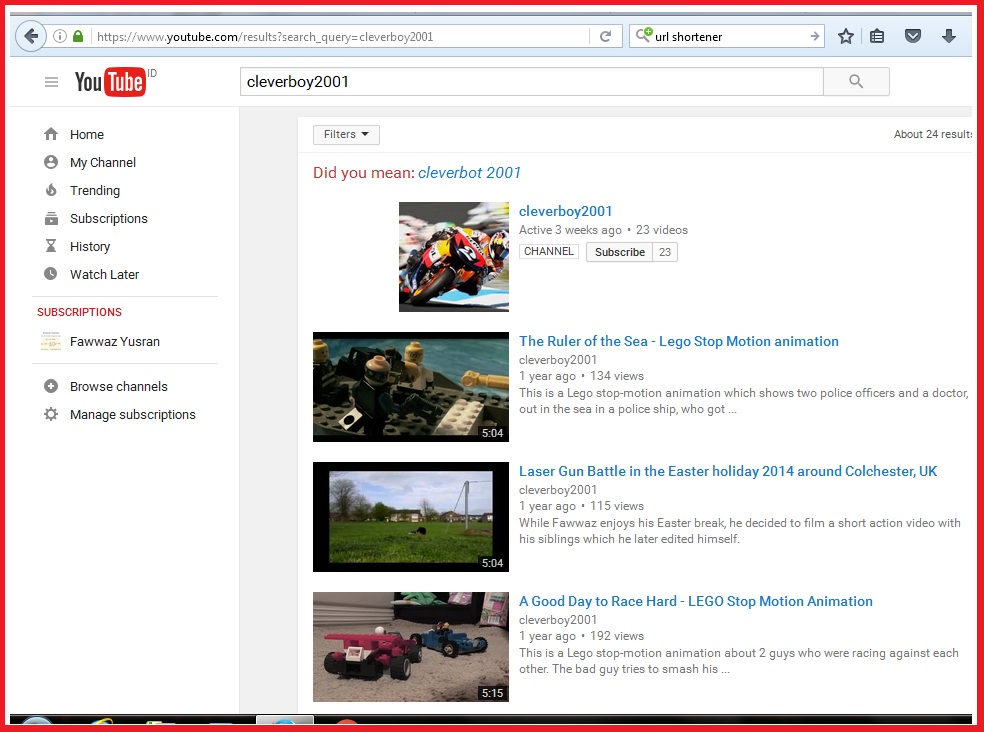Image resolution: width=984 pixels, height=732 pixels.
Task: Save the page to Pocket
Action: click(912, 36)
